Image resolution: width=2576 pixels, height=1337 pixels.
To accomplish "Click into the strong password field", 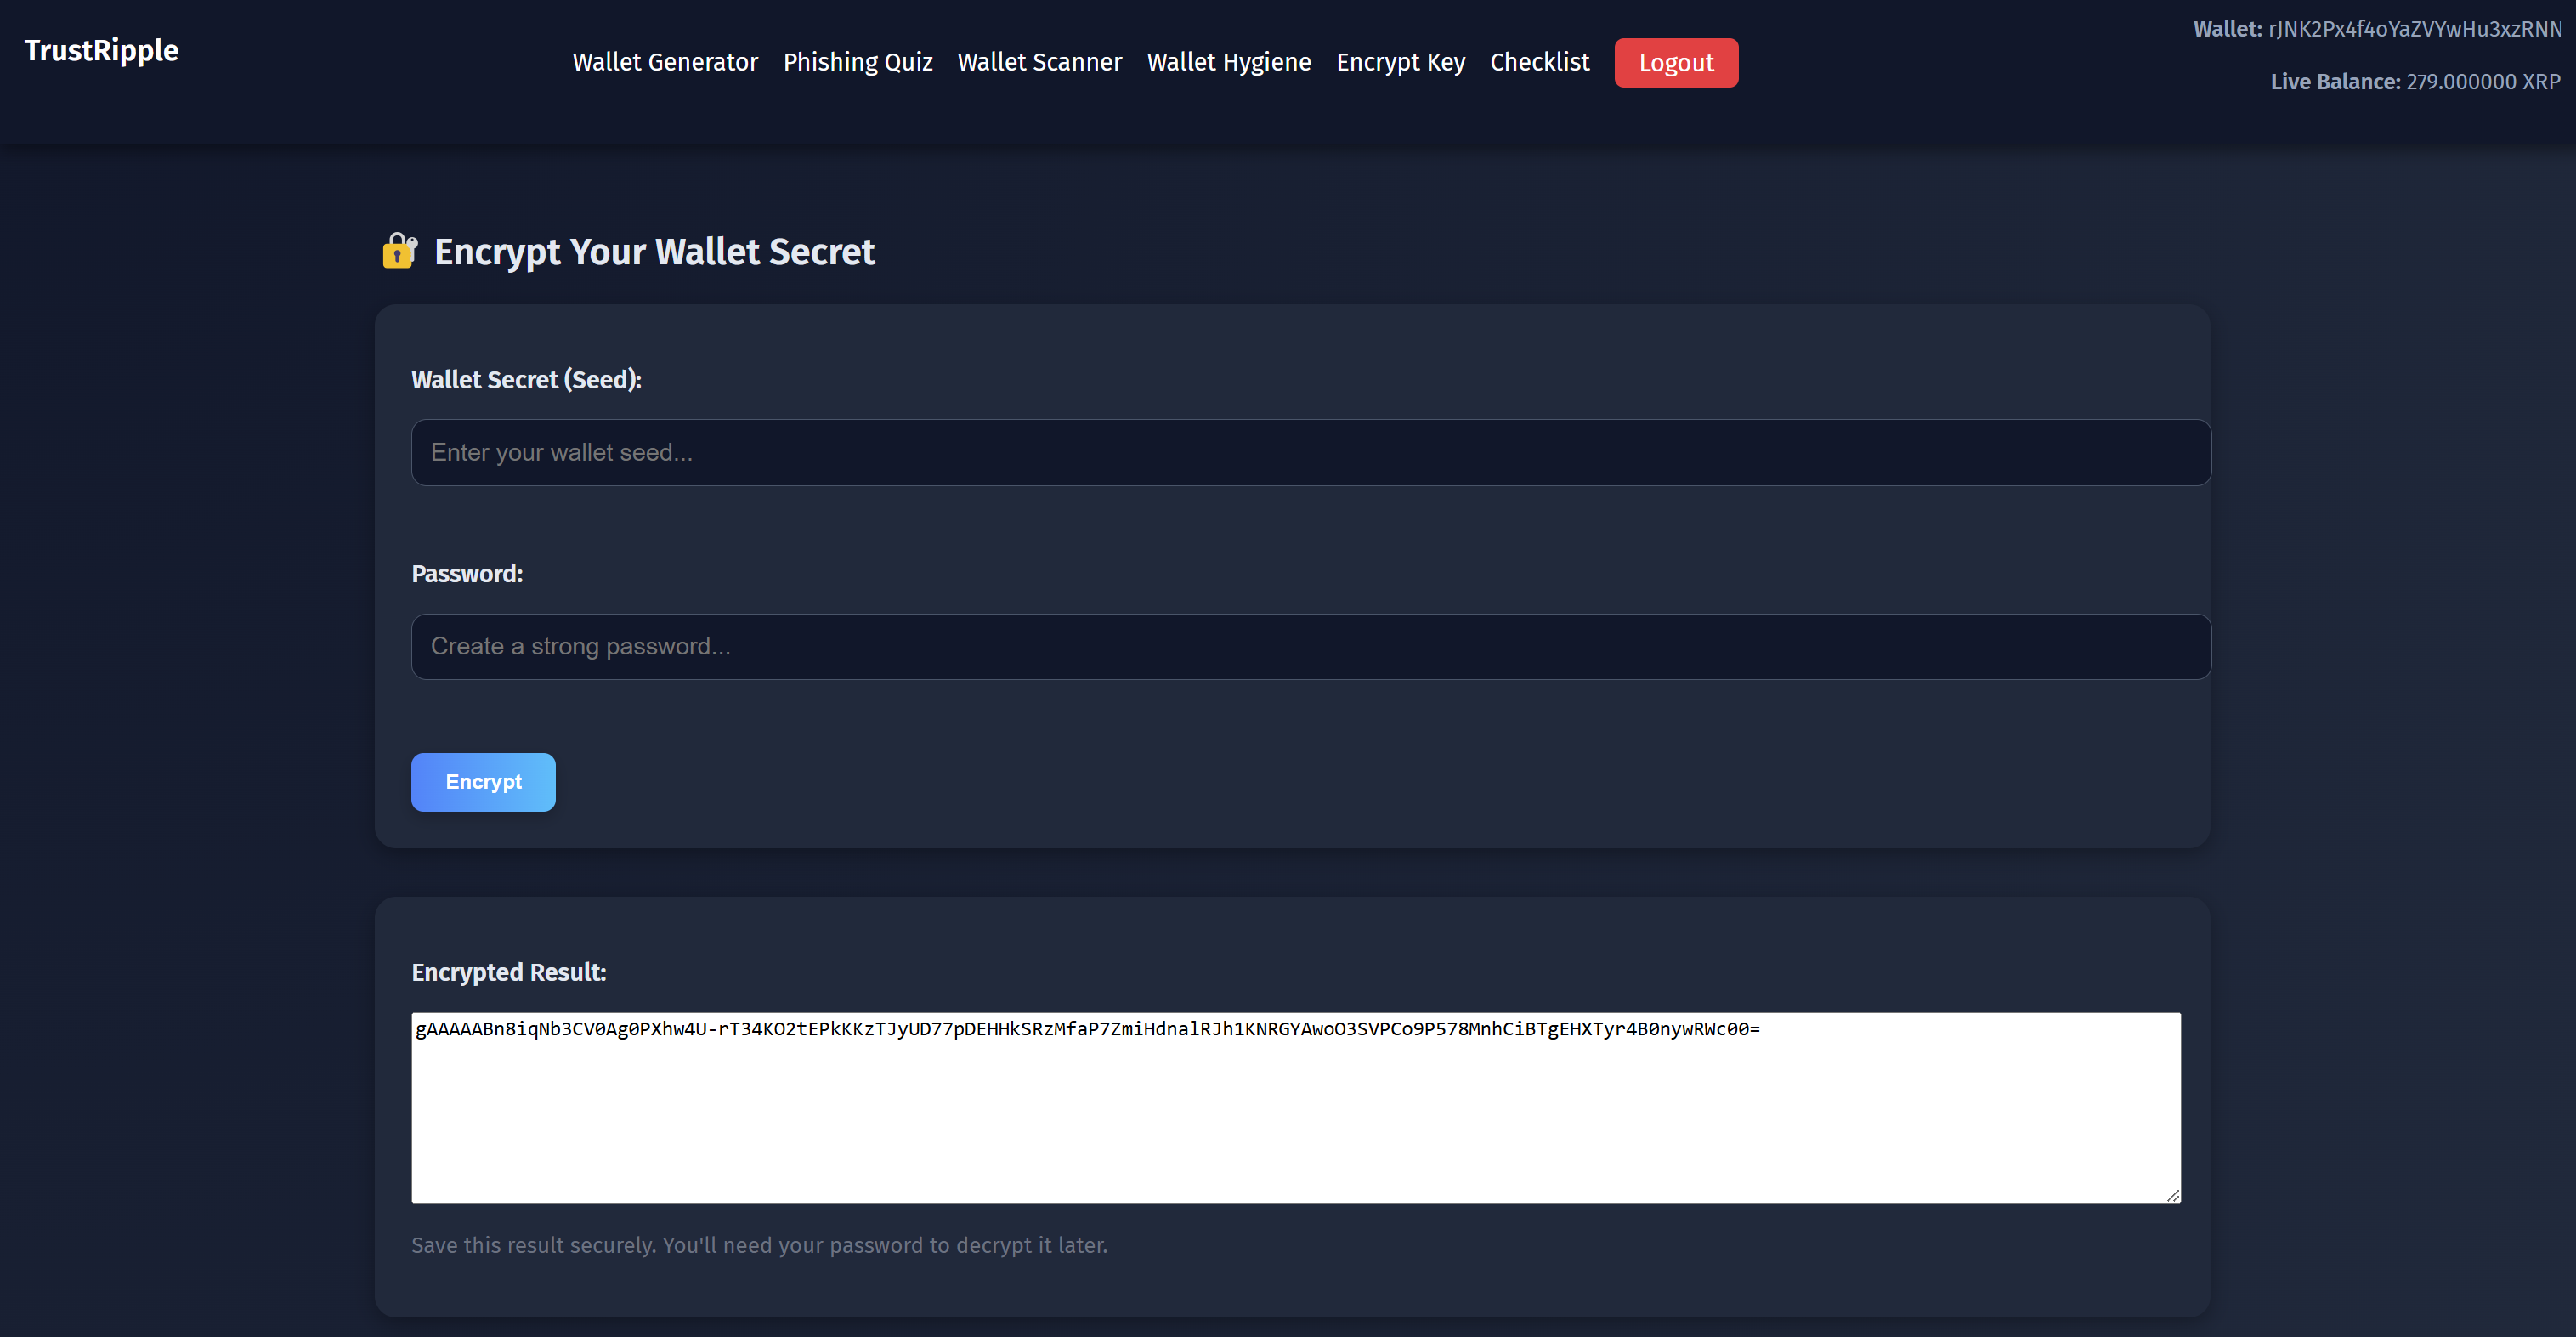I will click(x=1310, y=647).
